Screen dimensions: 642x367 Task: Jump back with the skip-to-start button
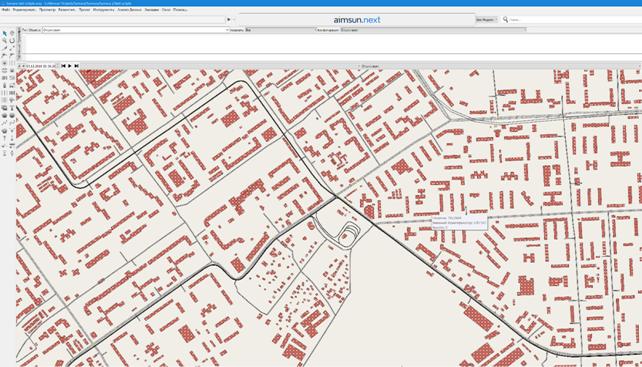tap(63, 66)
